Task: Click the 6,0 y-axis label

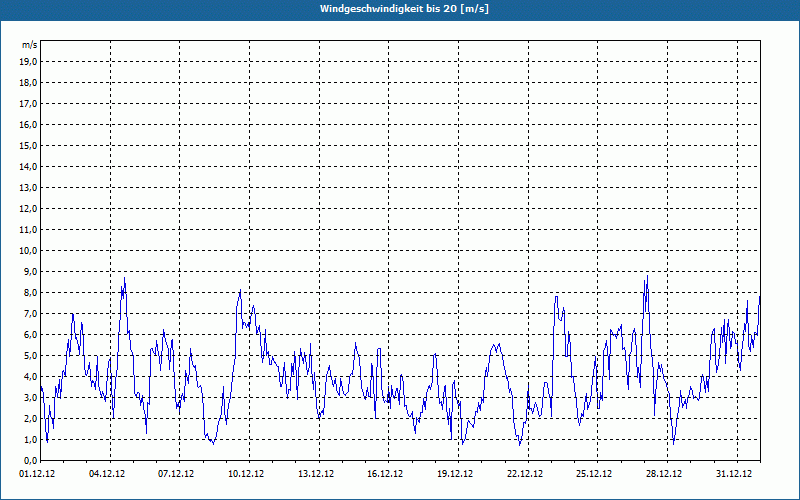Action: coord(30,334)
